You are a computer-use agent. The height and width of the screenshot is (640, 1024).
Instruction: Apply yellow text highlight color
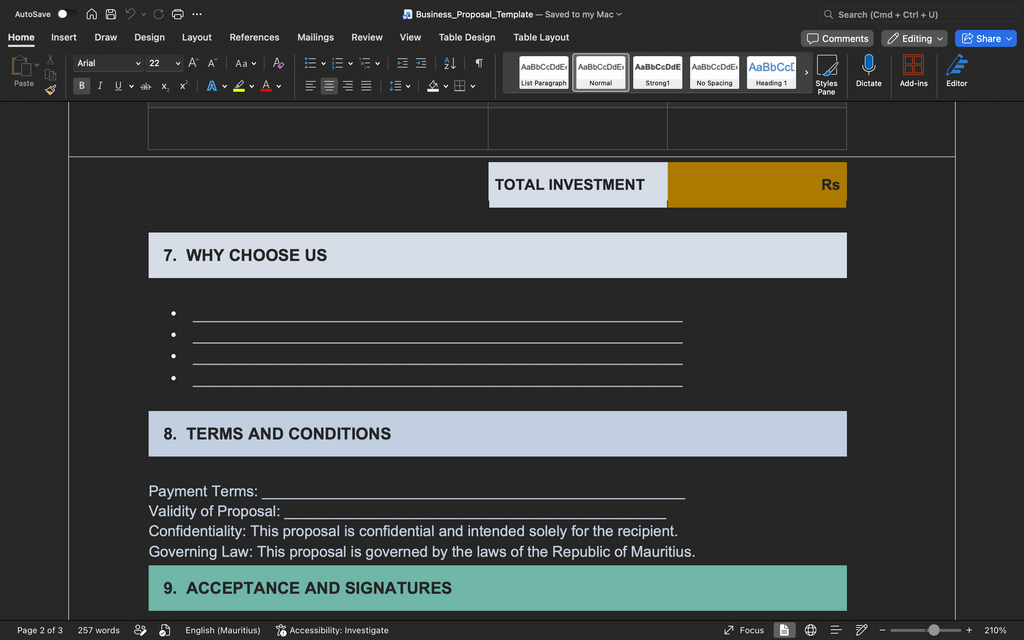click(x=239, y=86)
